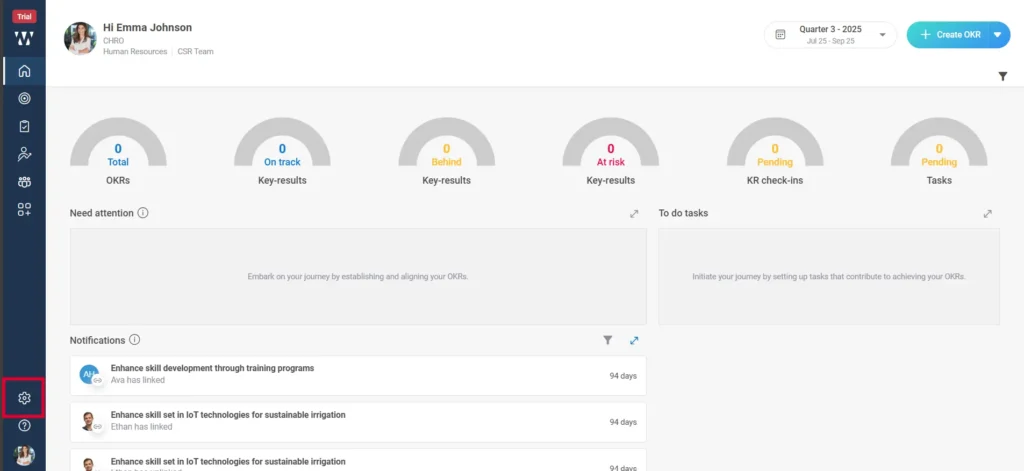Expand the To do tasks panel
1024x471 pixels.
(987, 214)
